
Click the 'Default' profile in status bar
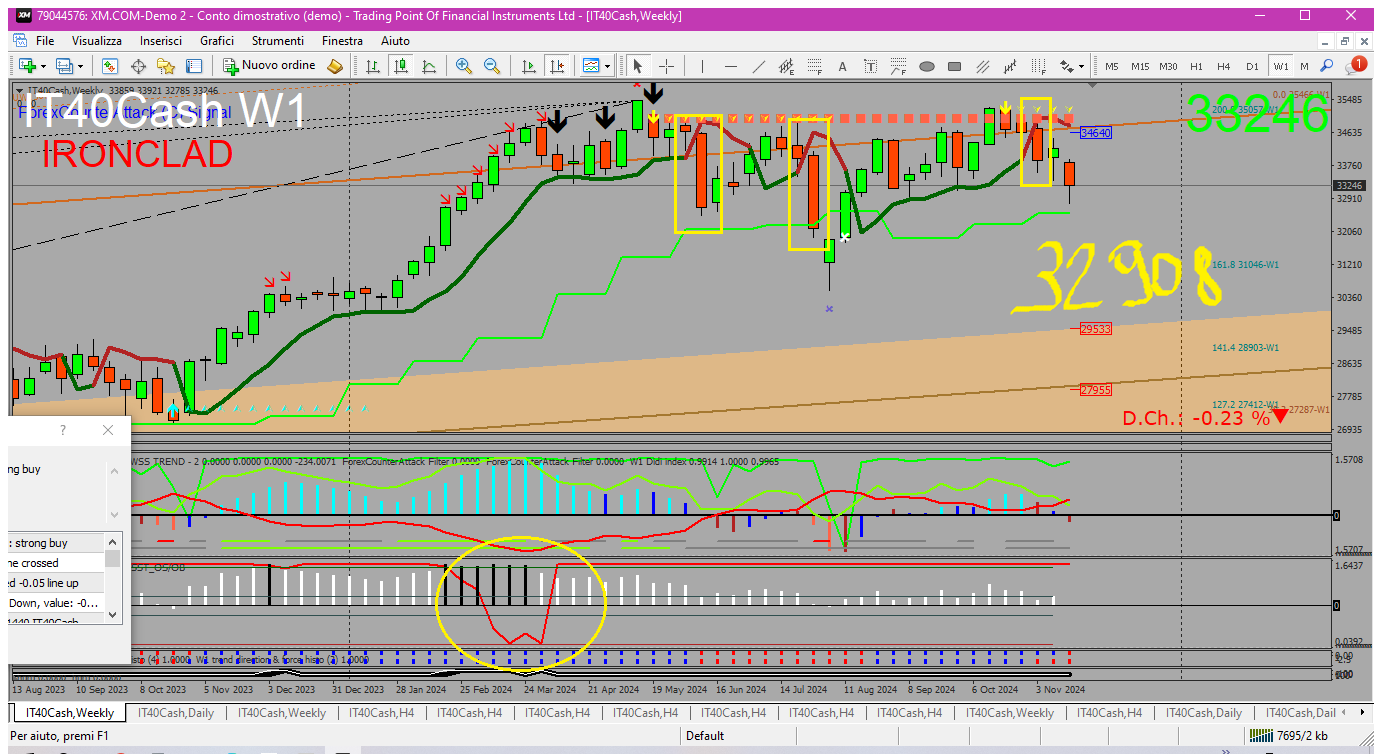pos(705,736)
